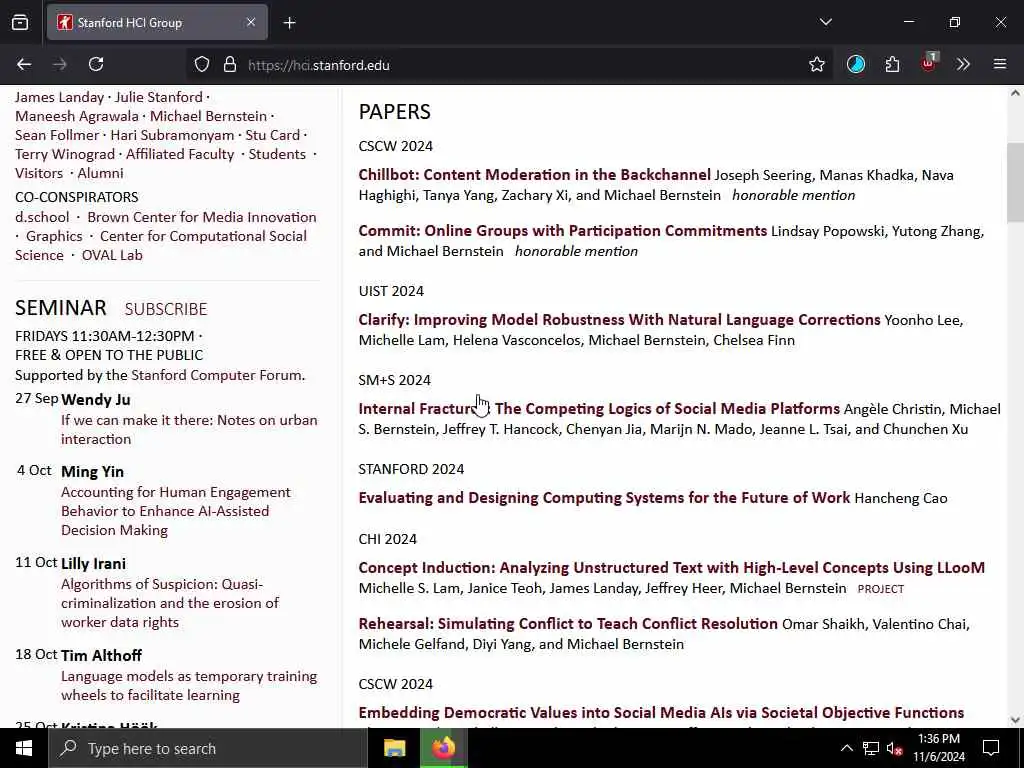Open the Students link
Viewport: 1024px width, 768px height.
[277, 154]
